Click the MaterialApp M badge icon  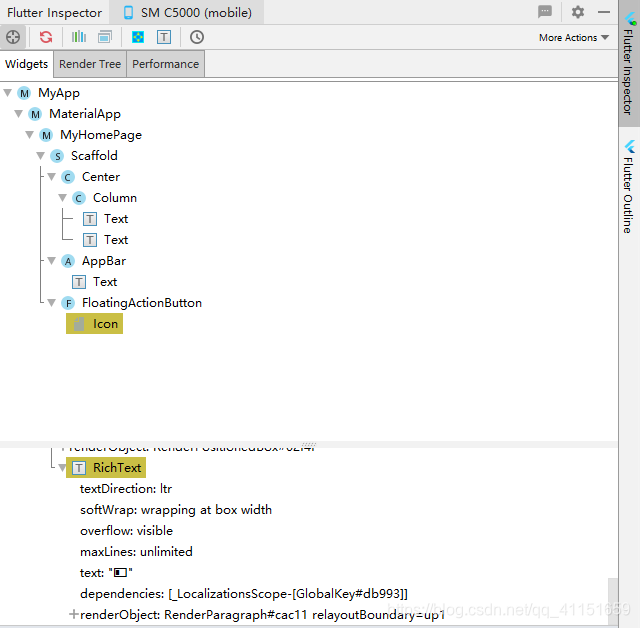click(x=36, y=114)
